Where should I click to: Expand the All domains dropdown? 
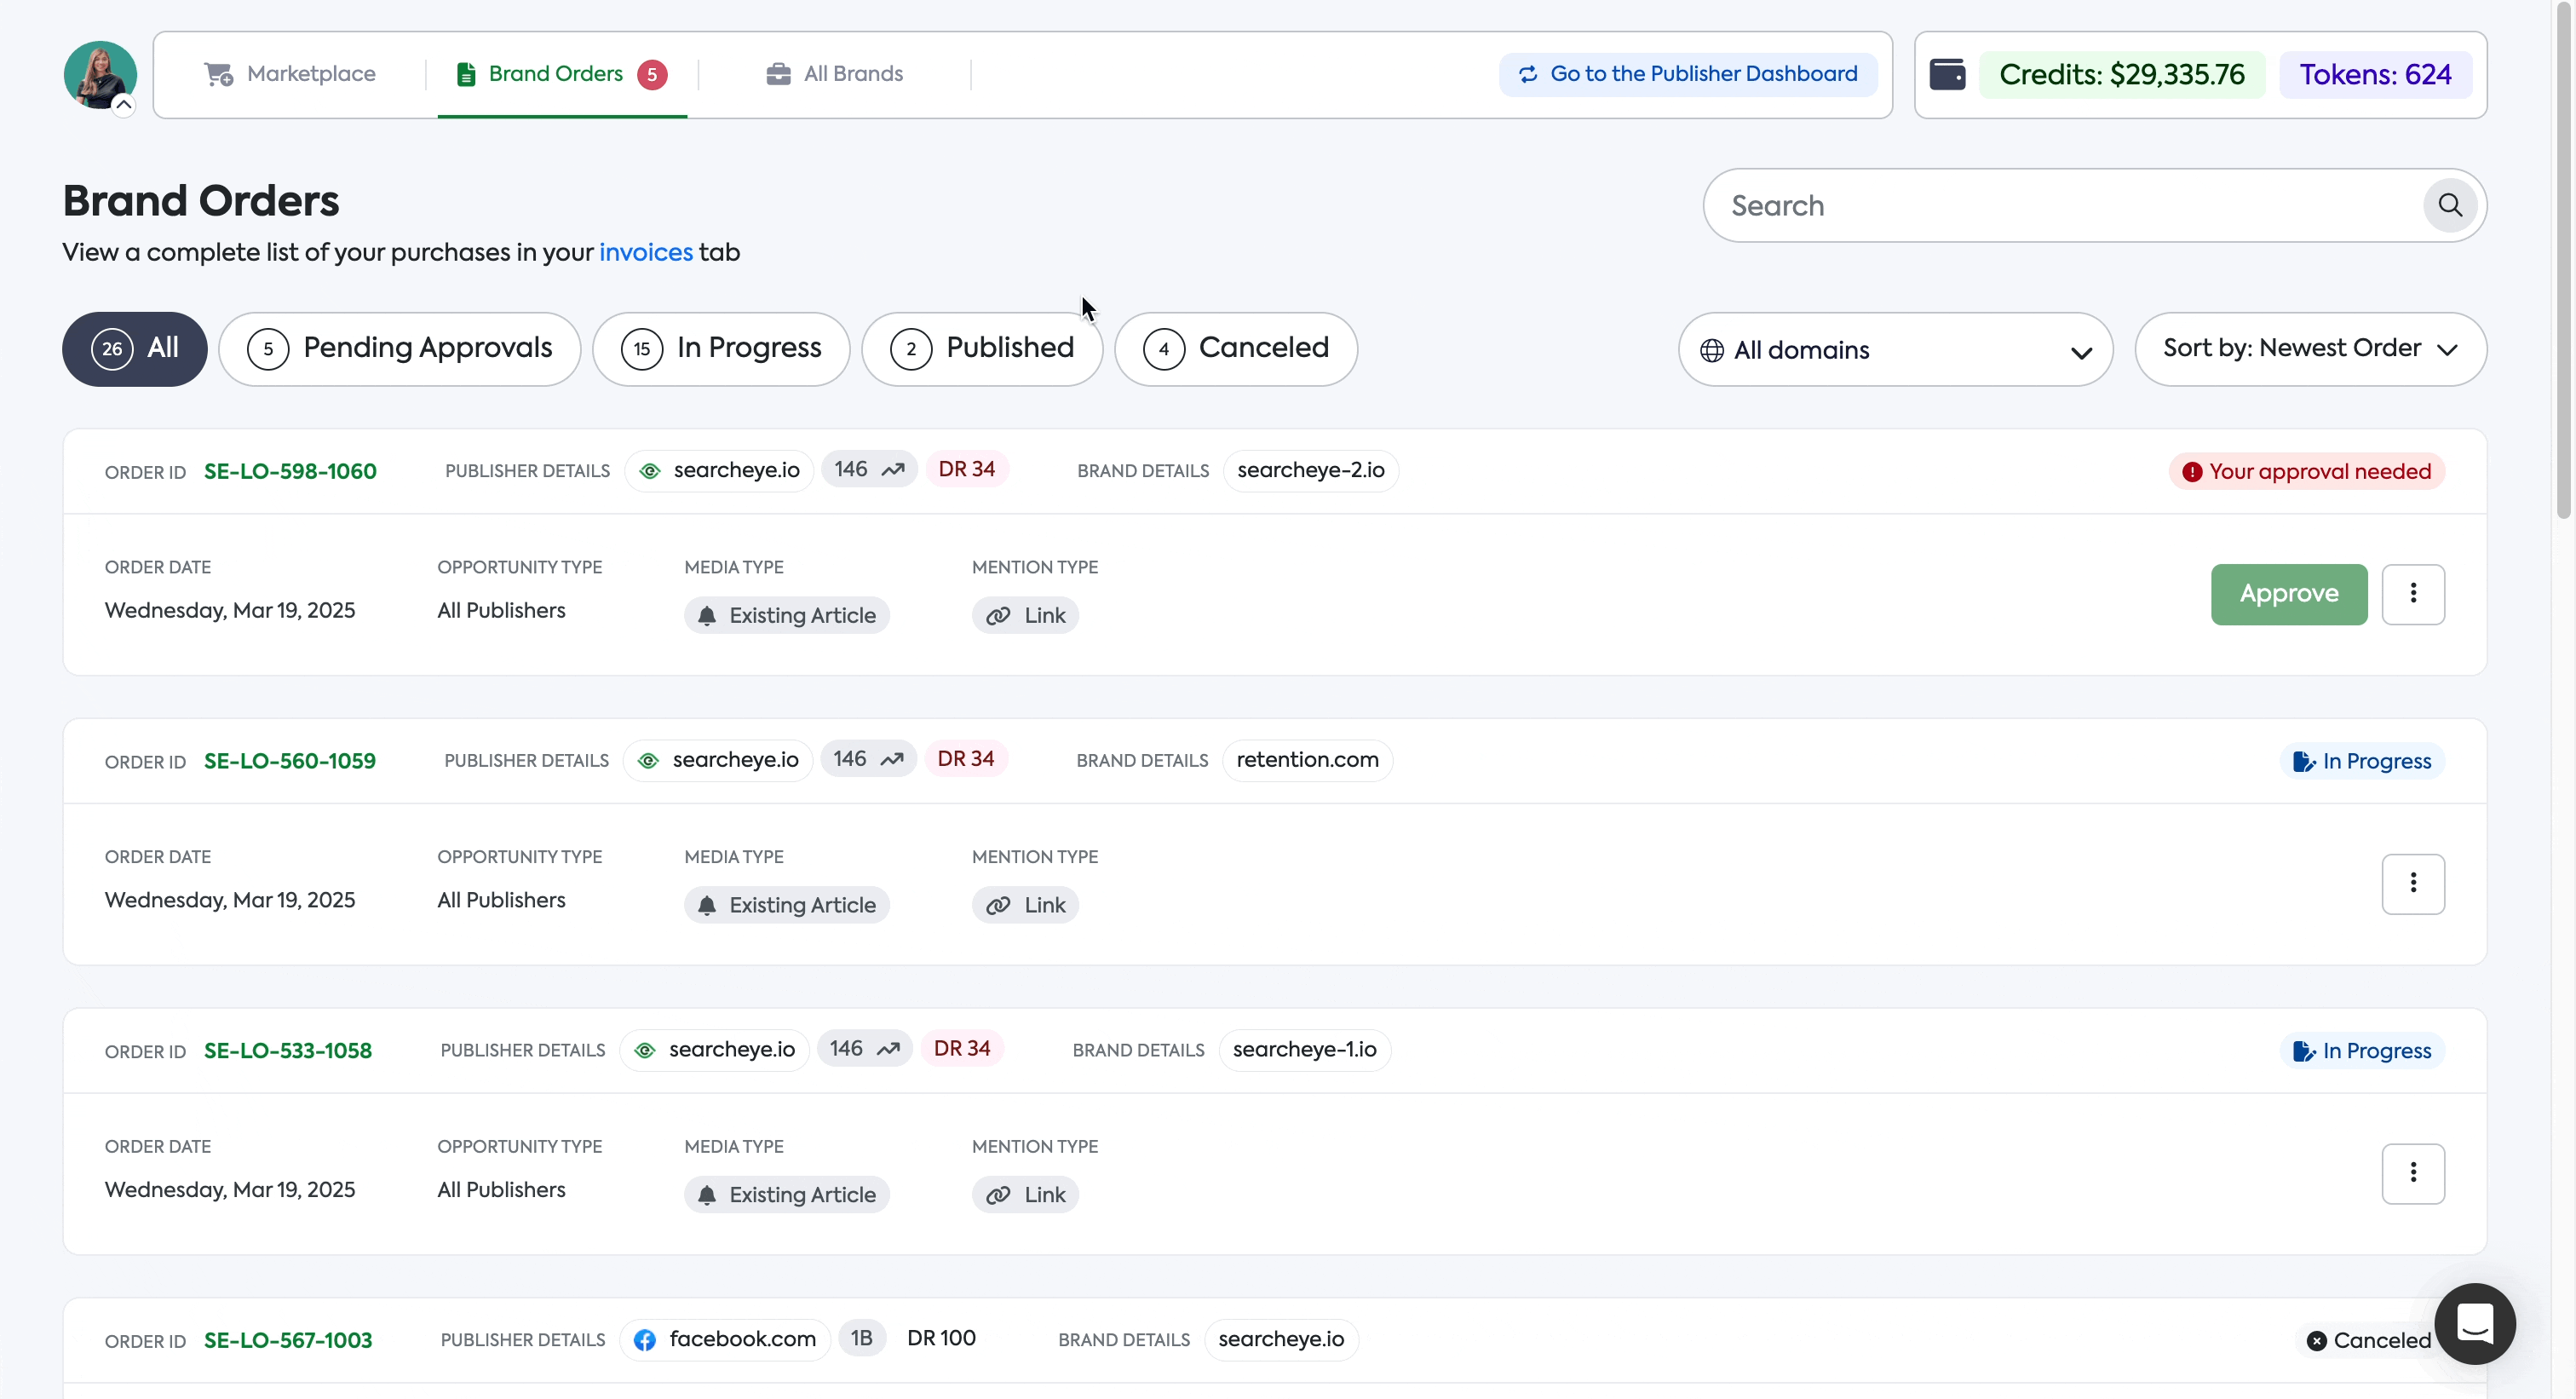(x=1894, y=350)
